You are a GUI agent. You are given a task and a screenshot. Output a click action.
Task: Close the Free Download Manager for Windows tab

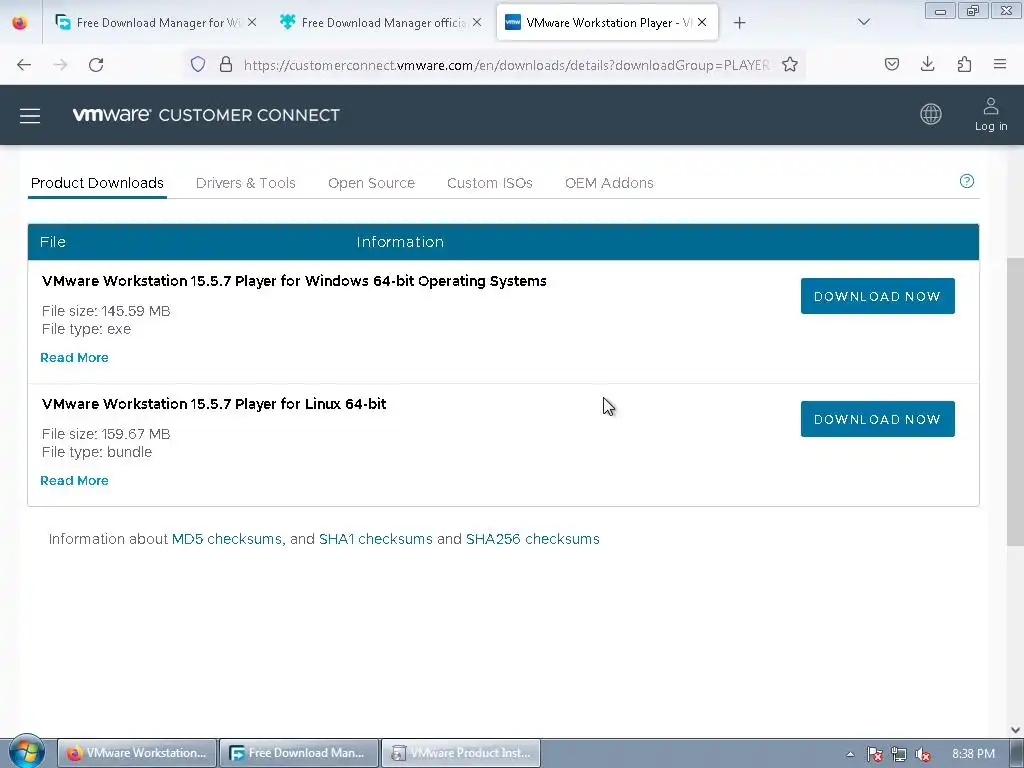click(x=252, y=22)
